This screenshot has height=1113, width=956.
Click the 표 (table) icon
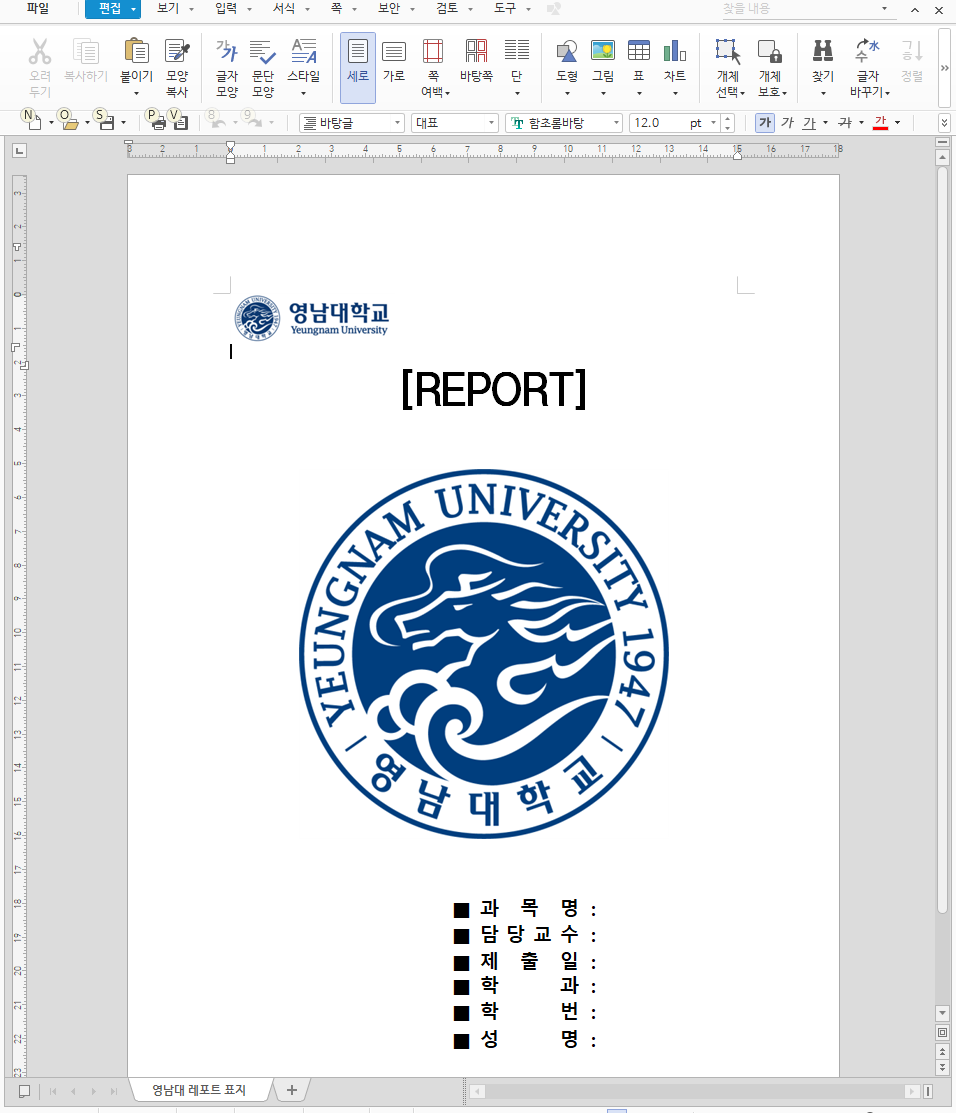pos(639,52)
